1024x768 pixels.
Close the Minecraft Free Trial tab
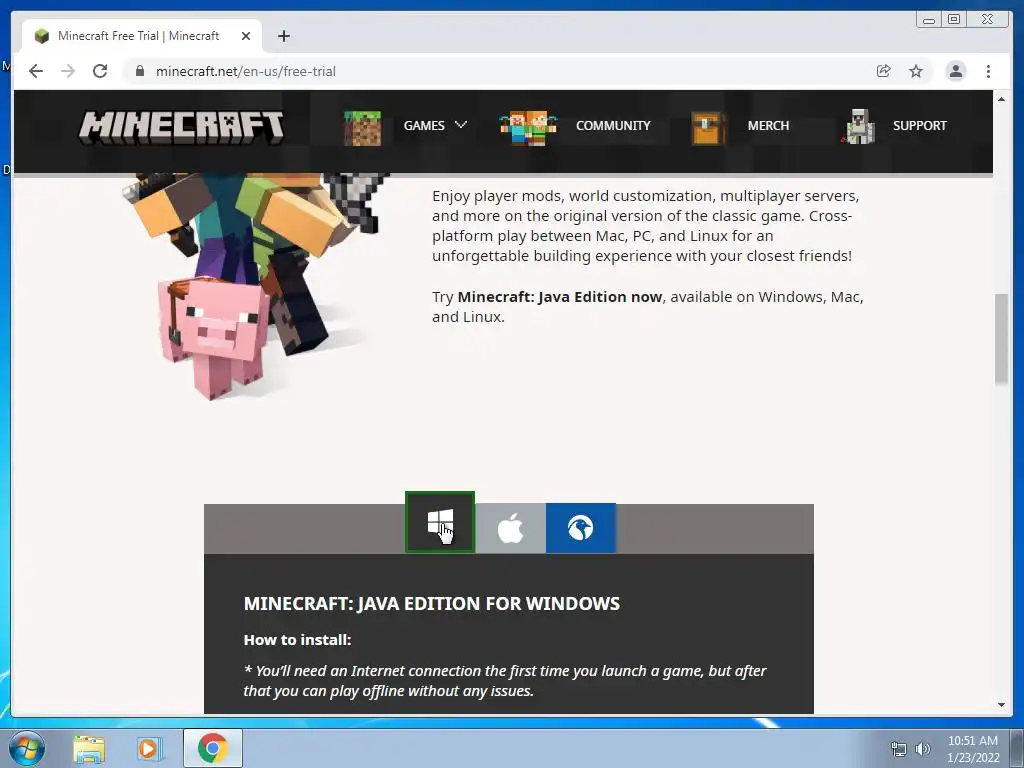[246, 36]
